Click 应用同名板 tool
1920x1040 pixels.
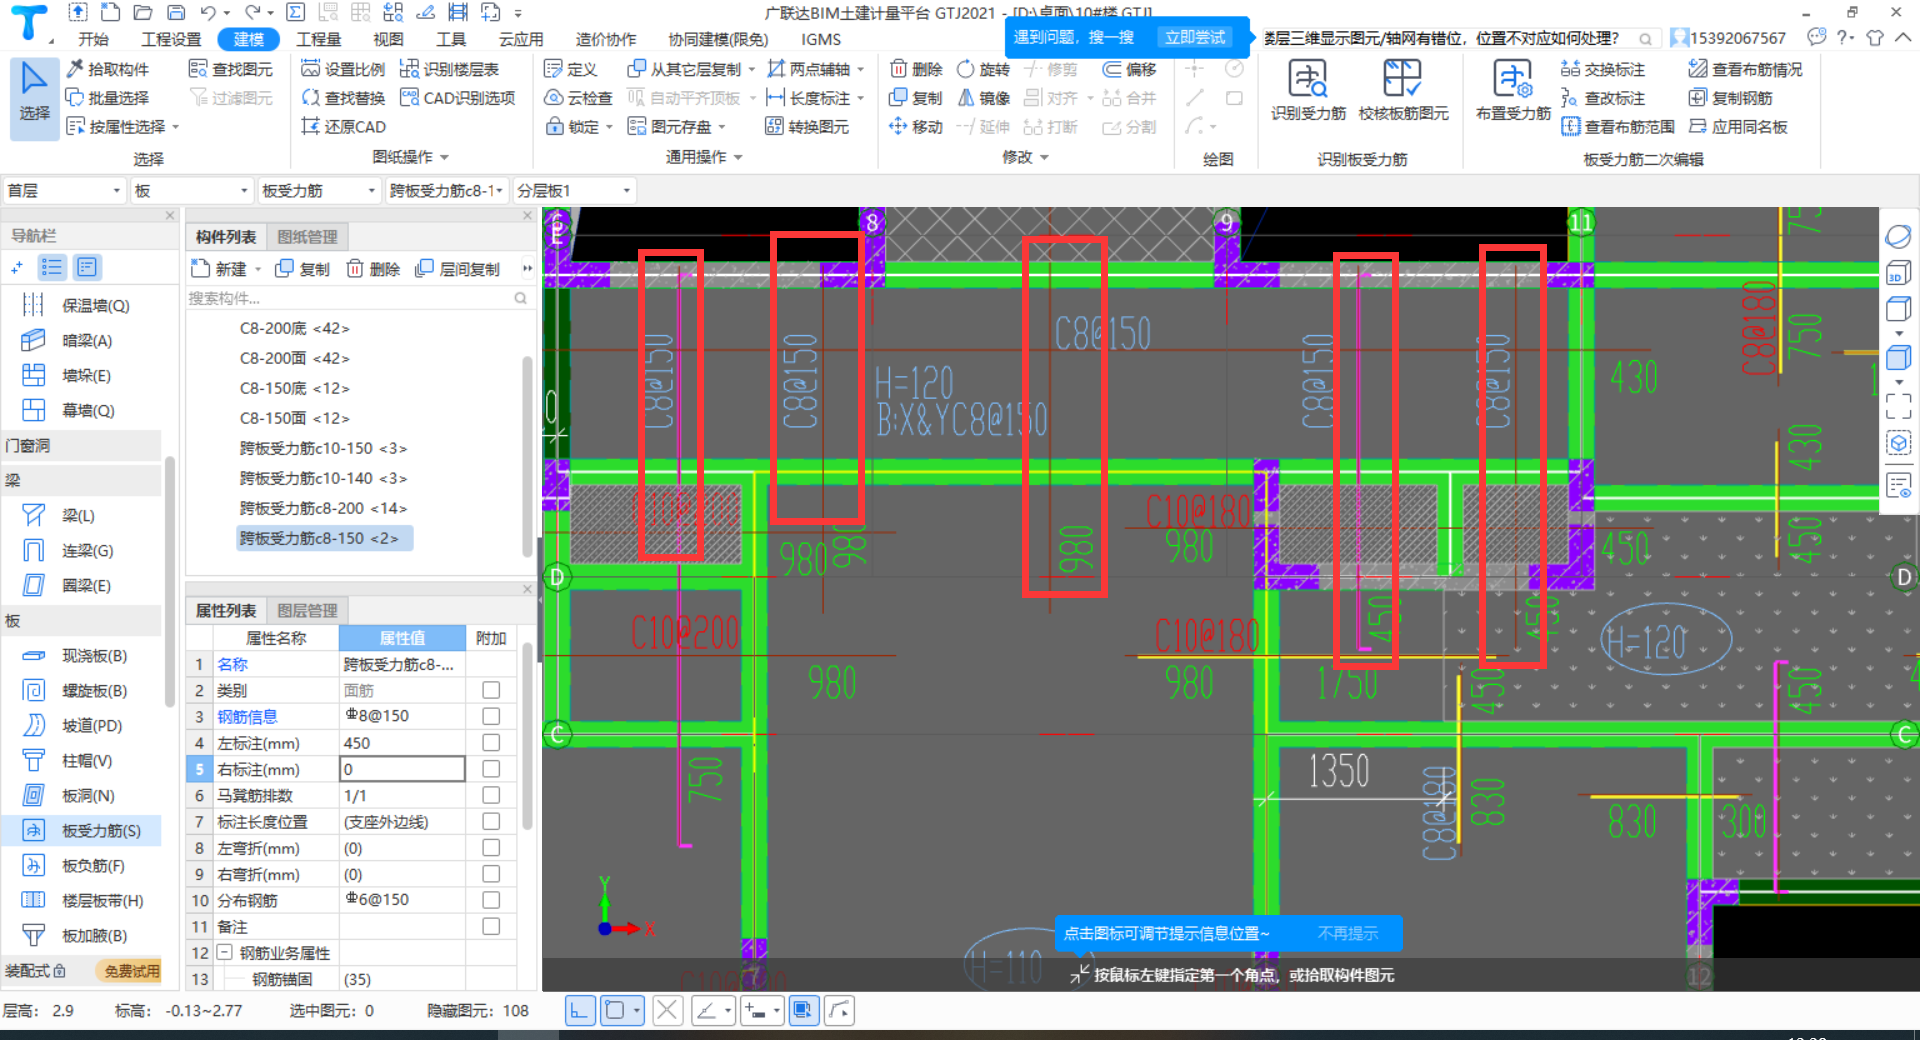1738,127
